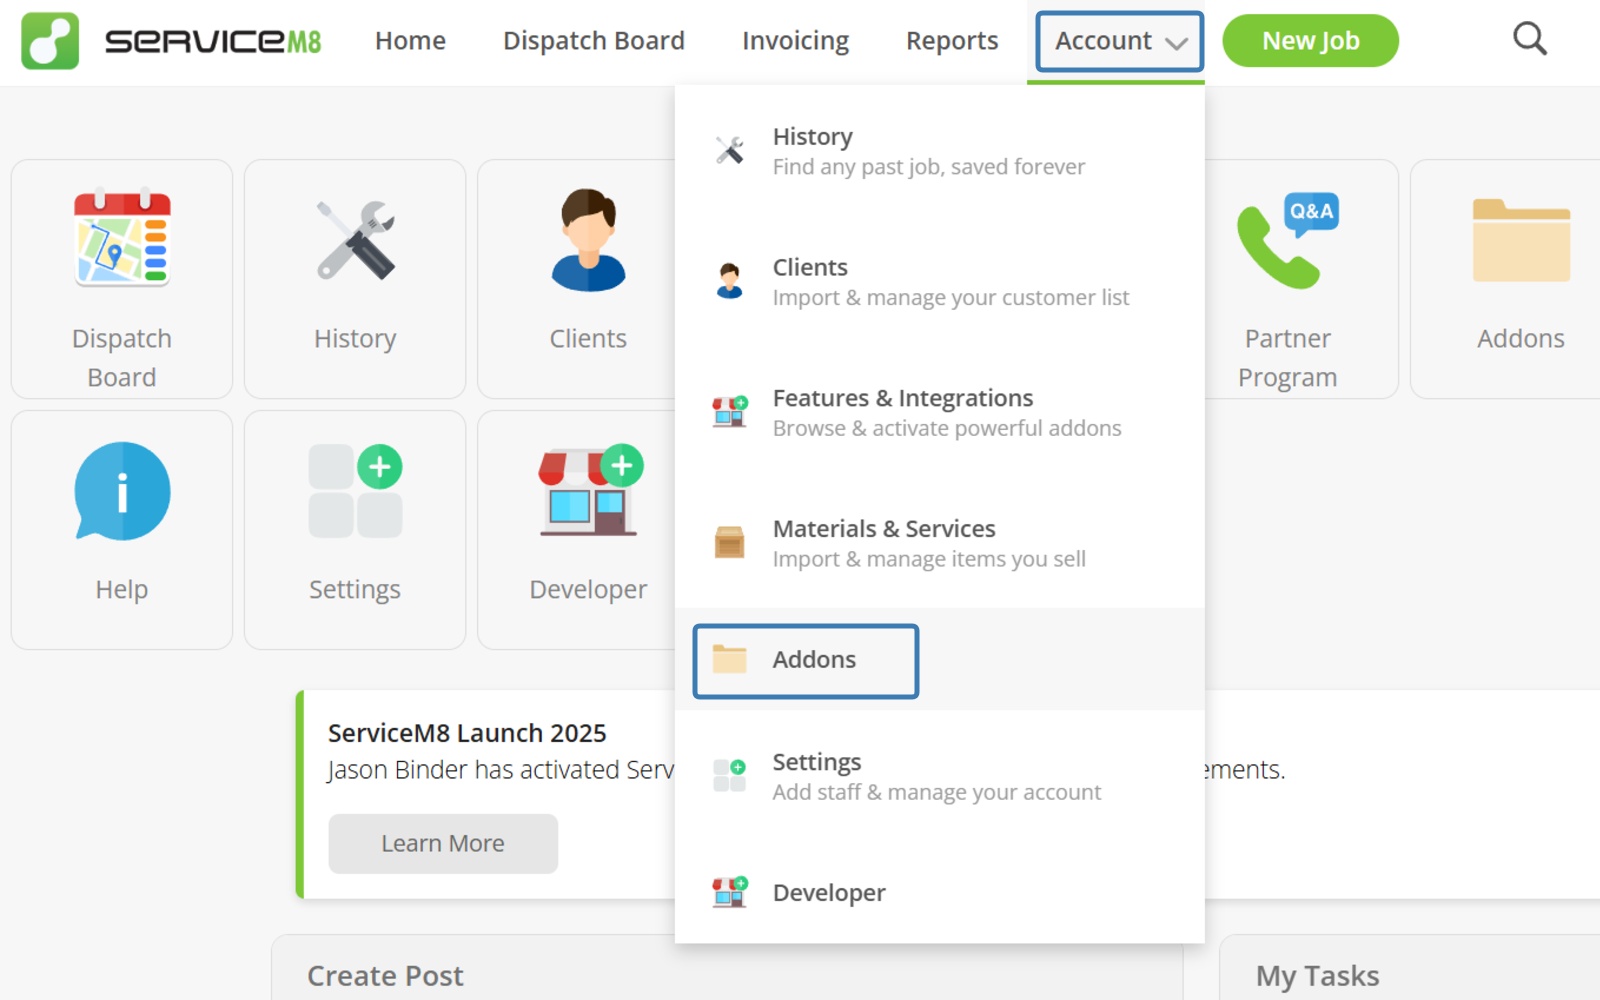Select Clients in the Account menu

(939, 282)
